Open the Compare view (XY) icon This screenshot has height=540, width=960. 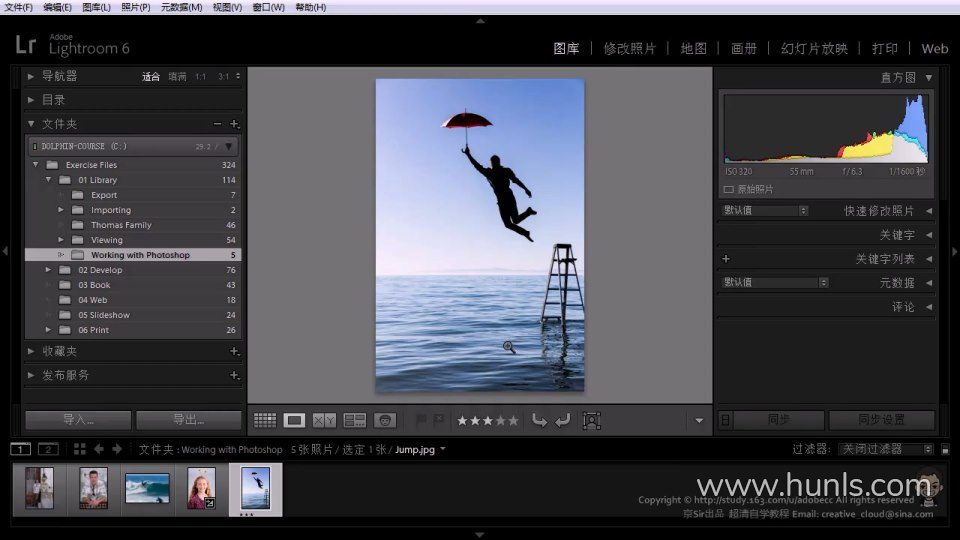(x=324, y=421)
